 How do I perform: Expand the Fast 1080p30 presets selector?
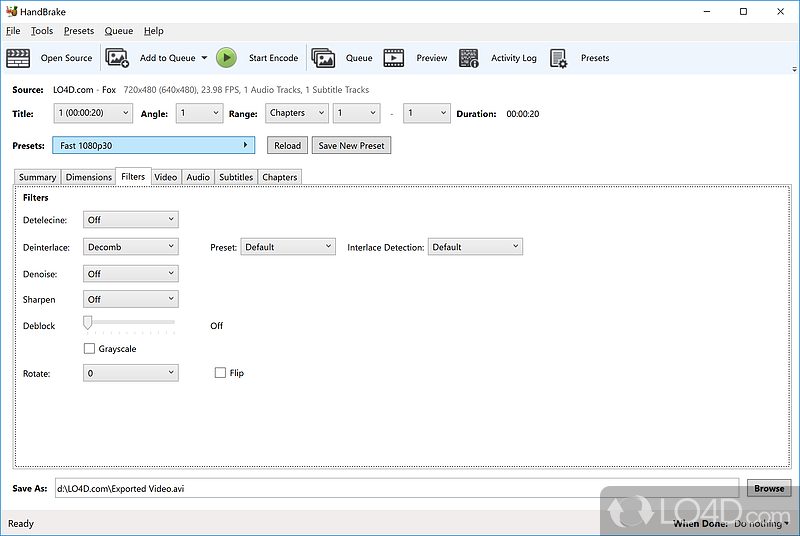pyautogui.click(x=154, y=145)
